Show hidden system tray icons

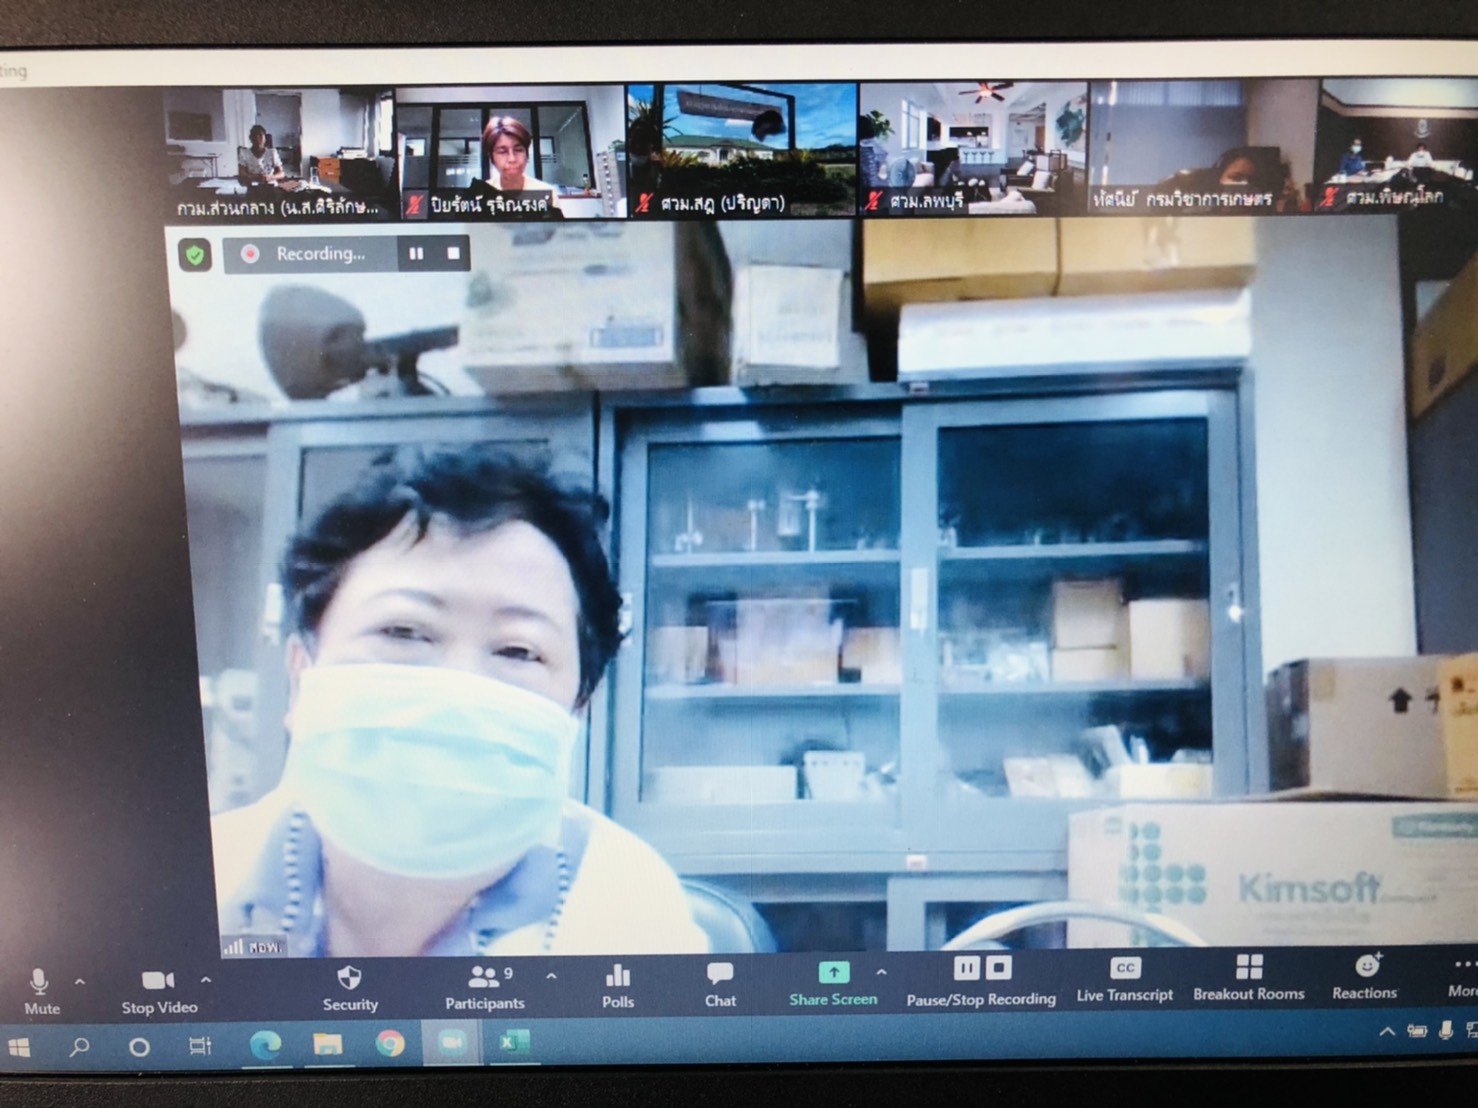1387,1031
